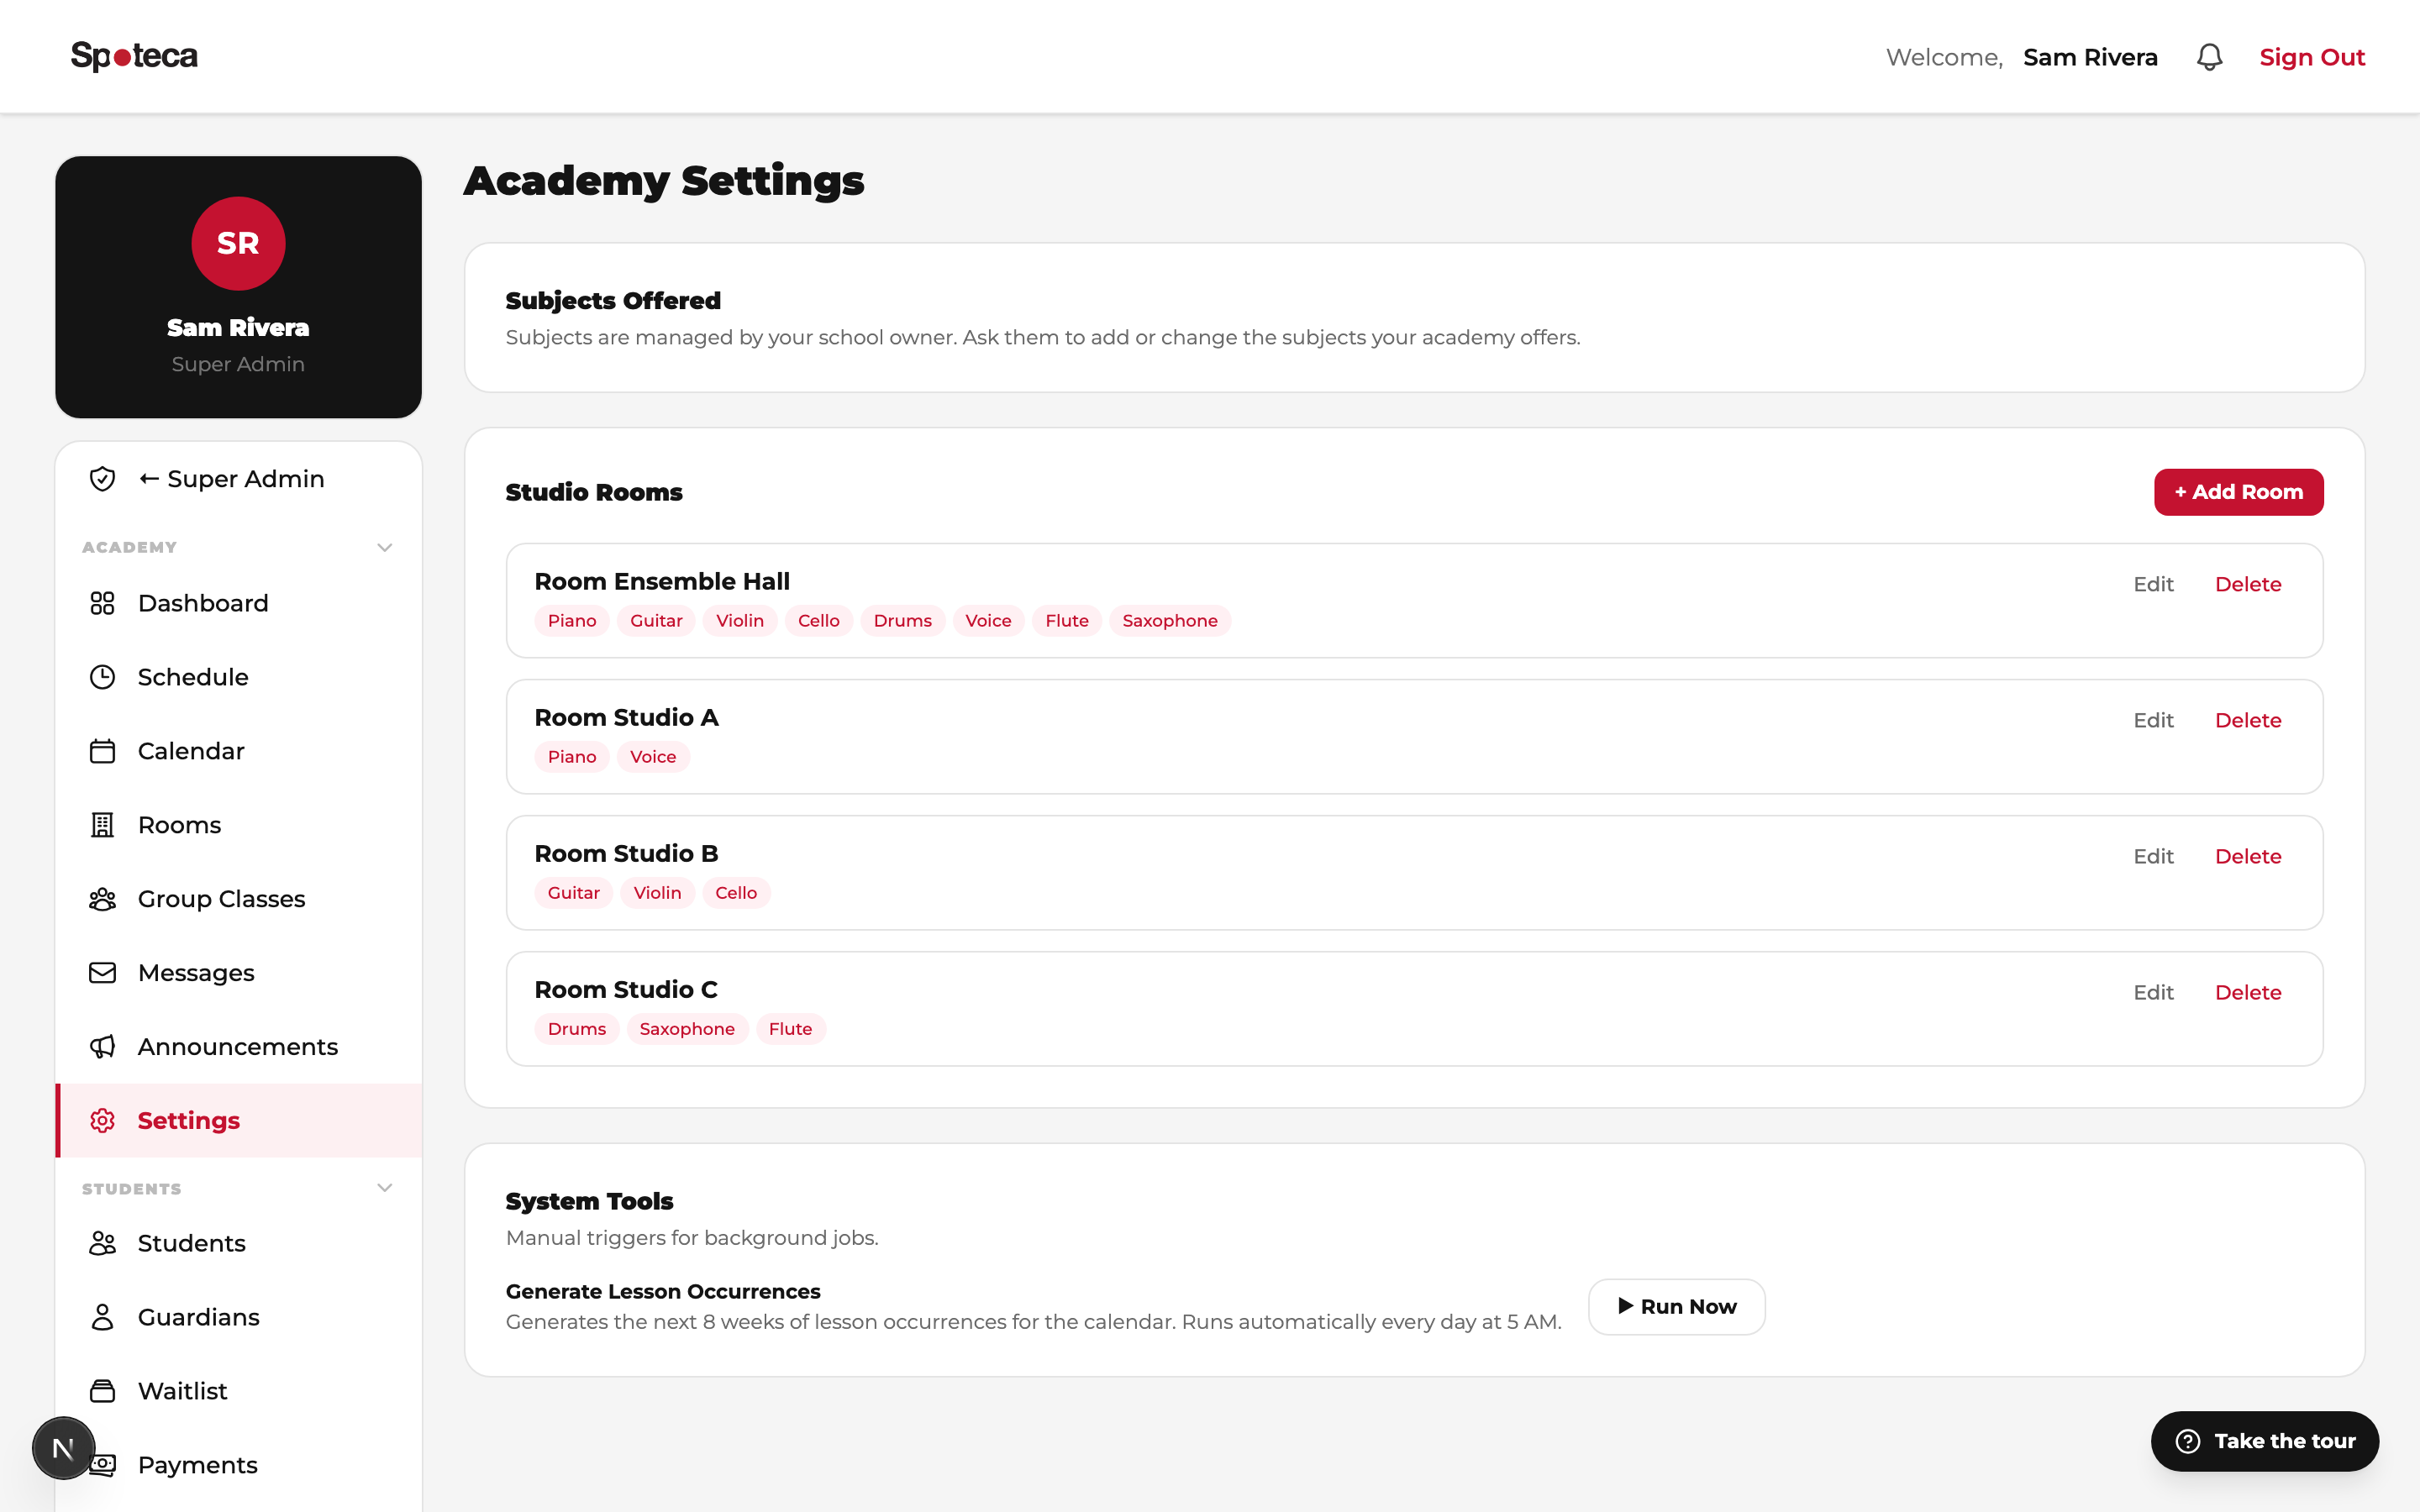Click the Rooms building icon
Image resolution: width=2420 pixels, height=1512 pixels.
tap(102, 825)
